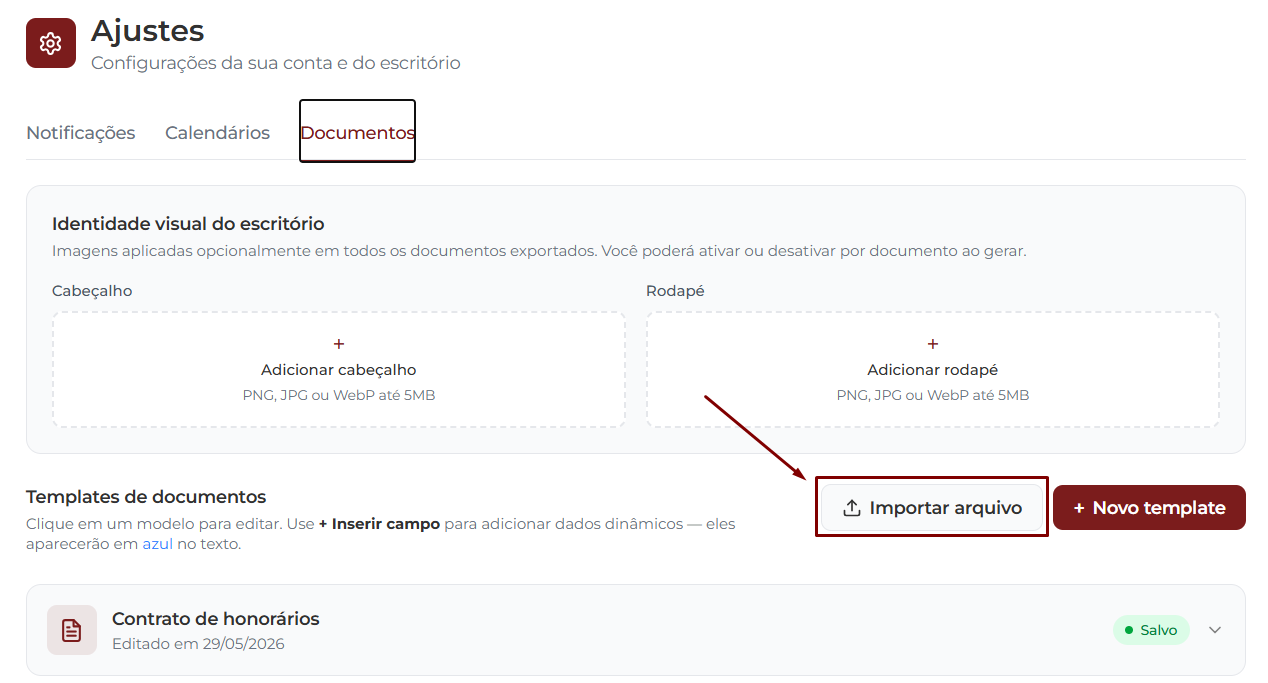
Task: Select the Documentos tab
Action: click(x=357, y=133)
